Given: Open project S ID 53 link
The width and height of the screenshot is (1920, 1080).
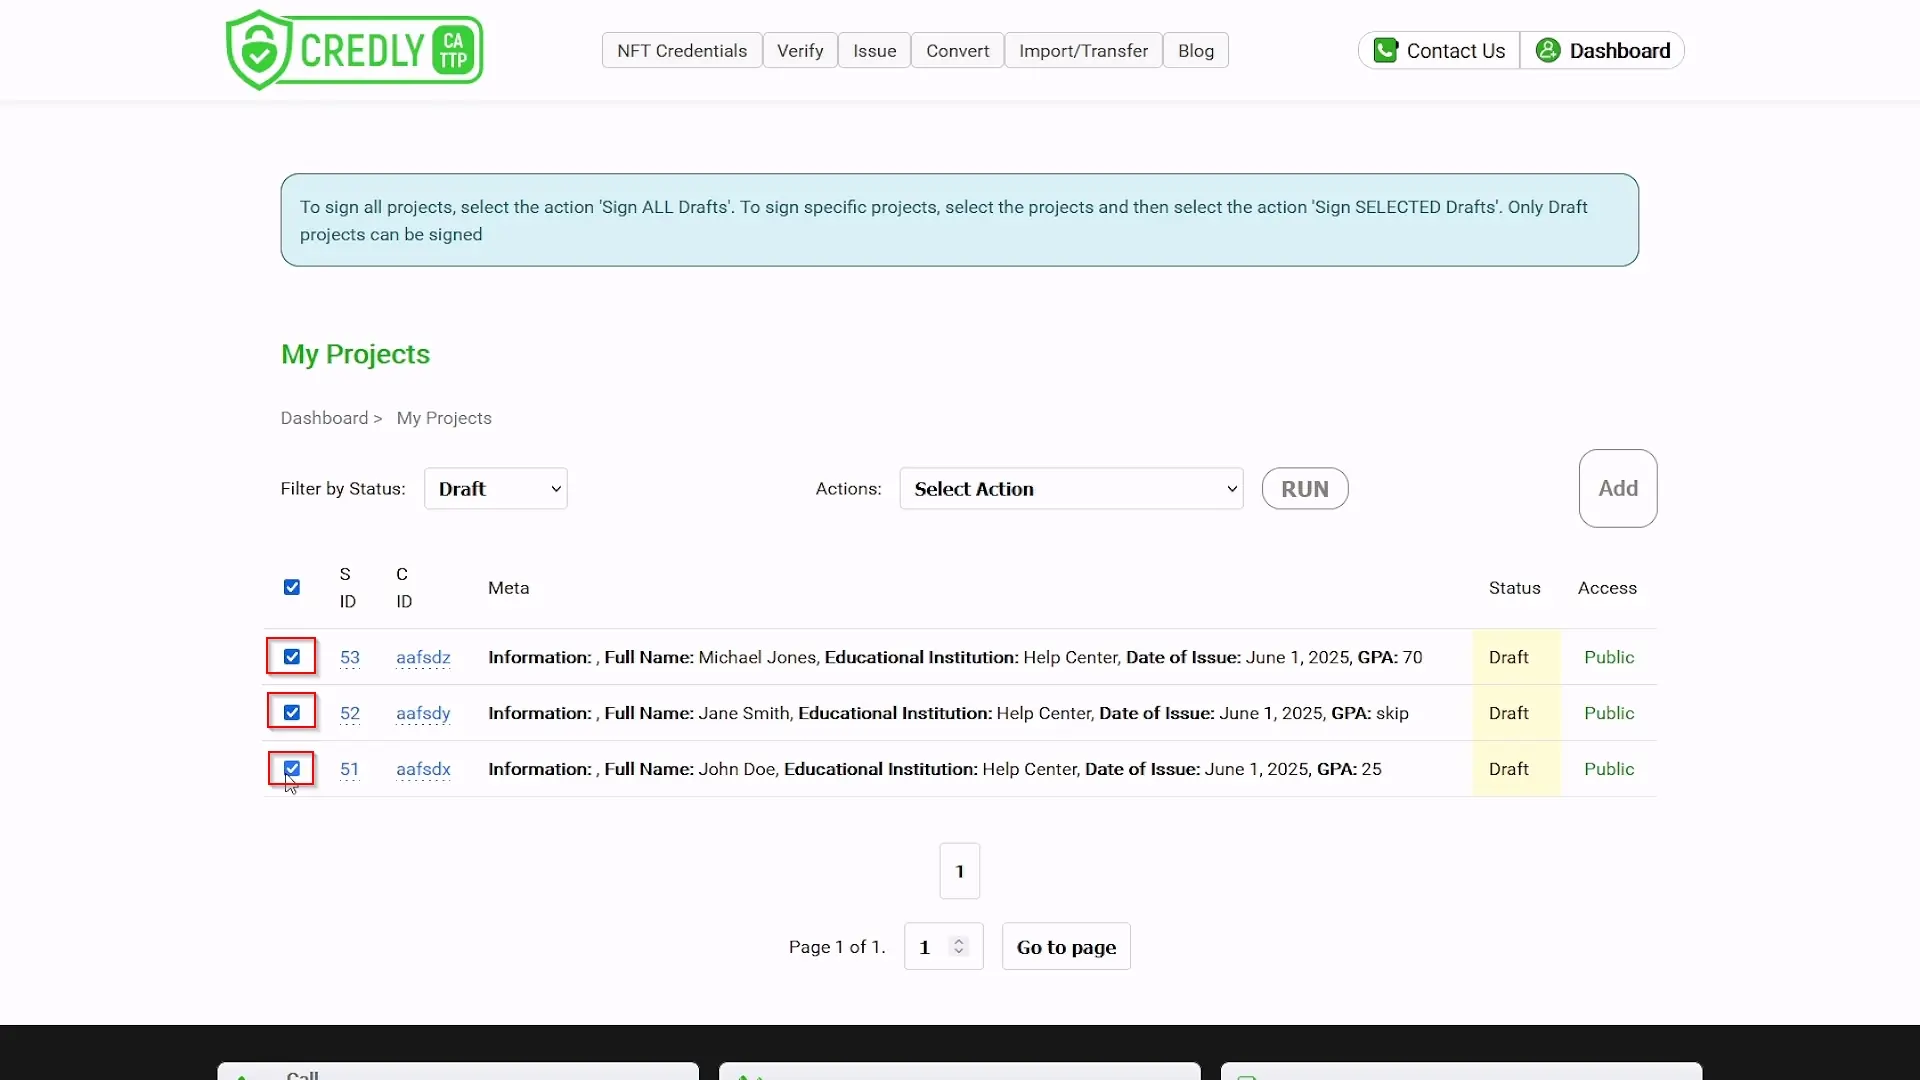Looking at the screenshot, I should [350, 658].
